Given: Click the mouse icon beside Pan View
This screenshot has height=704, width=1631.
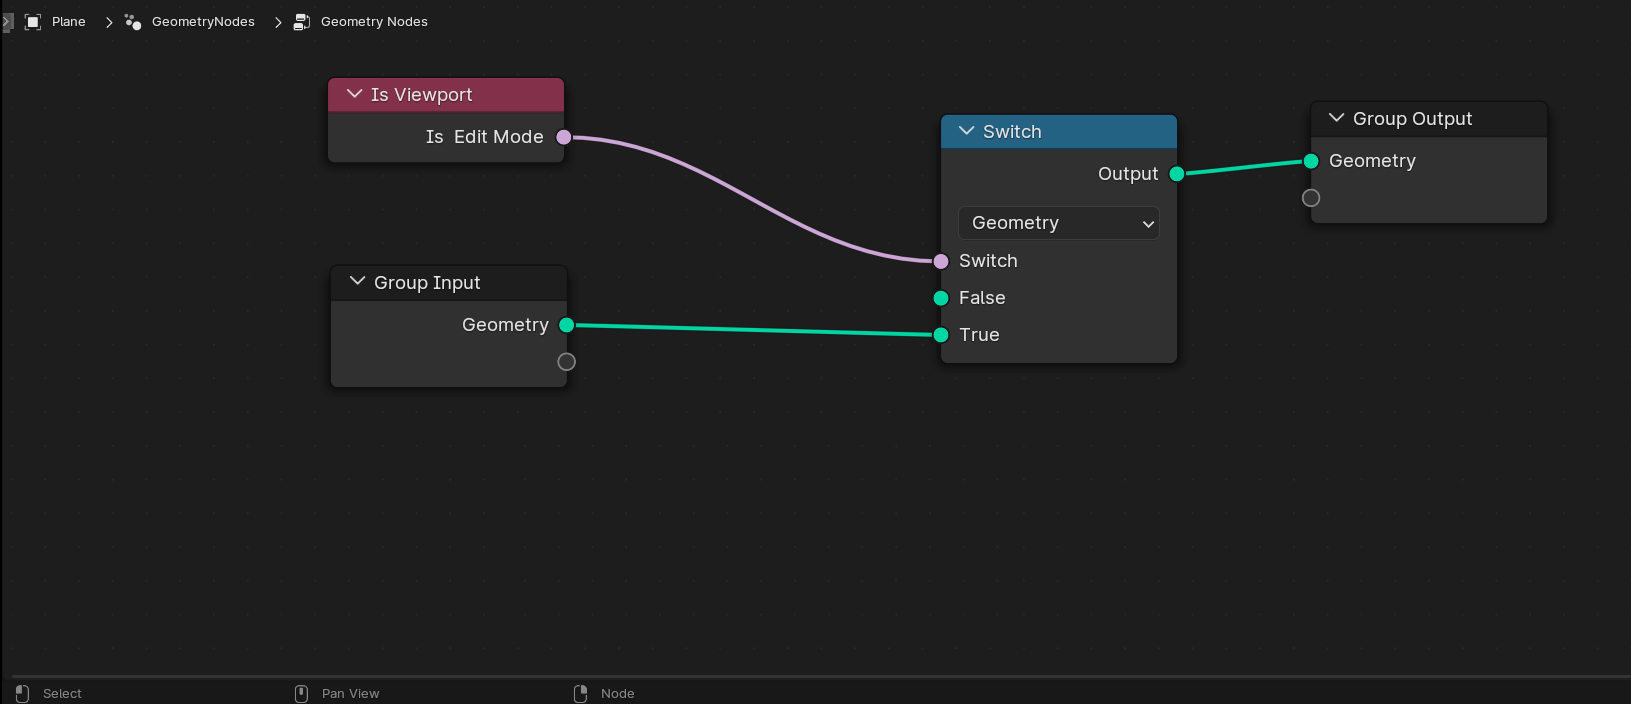Looking at the screenshot, I should pos(301,693).
